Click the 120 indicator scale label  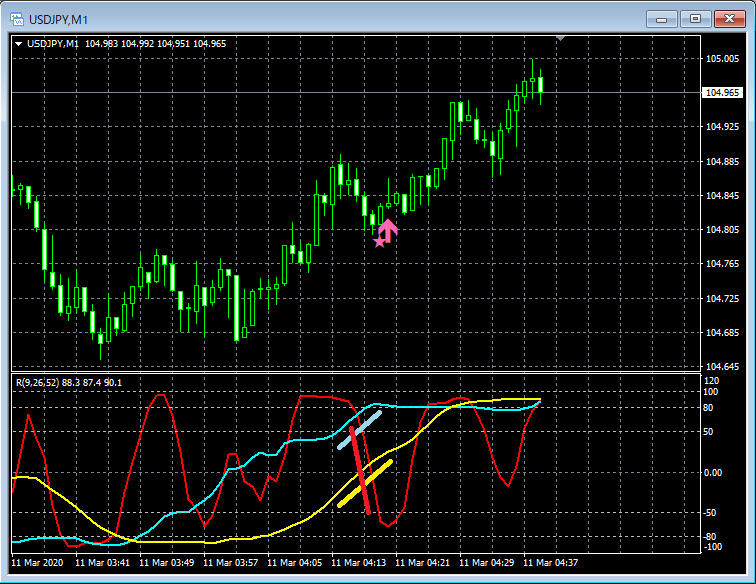(x=711, y=381)
